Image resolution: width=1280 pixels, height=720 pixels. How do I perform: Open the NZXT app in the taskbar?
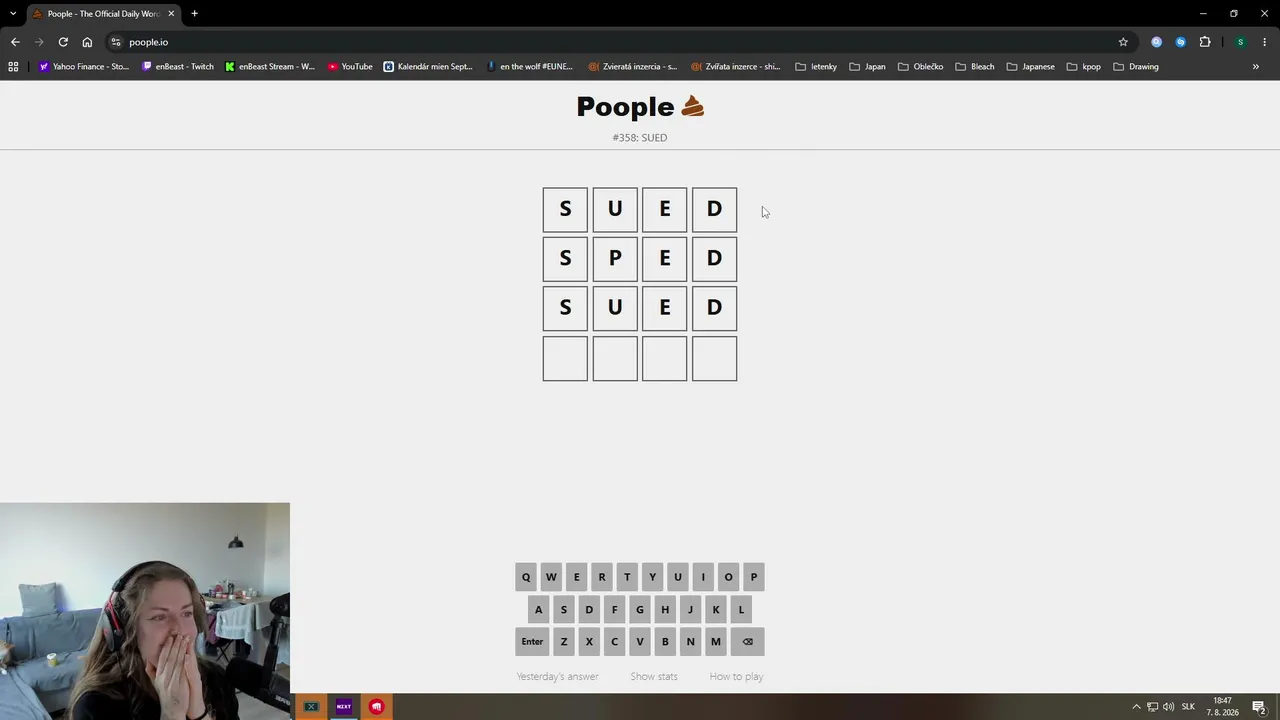(x=344, y=707)
